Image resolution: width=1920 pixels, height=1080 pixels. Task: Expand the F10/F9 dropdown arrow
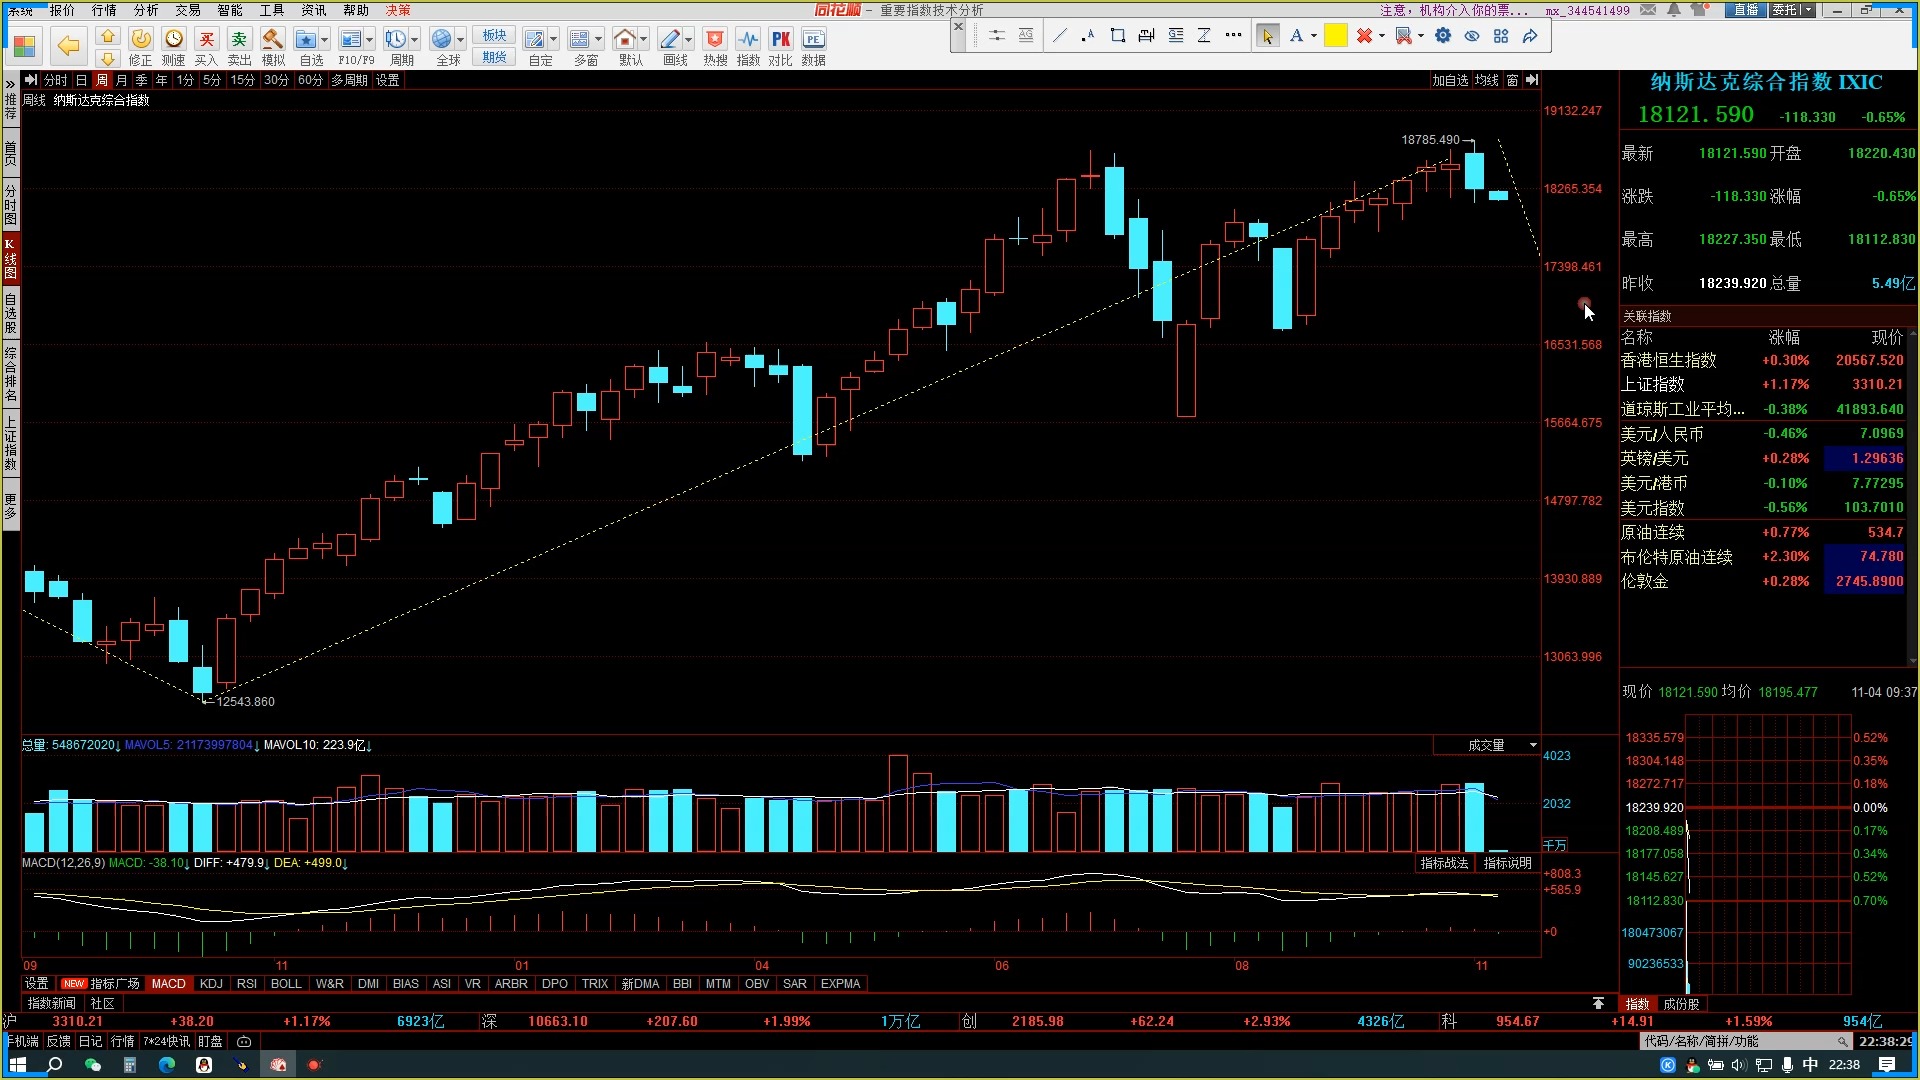[x=370, y=40]
